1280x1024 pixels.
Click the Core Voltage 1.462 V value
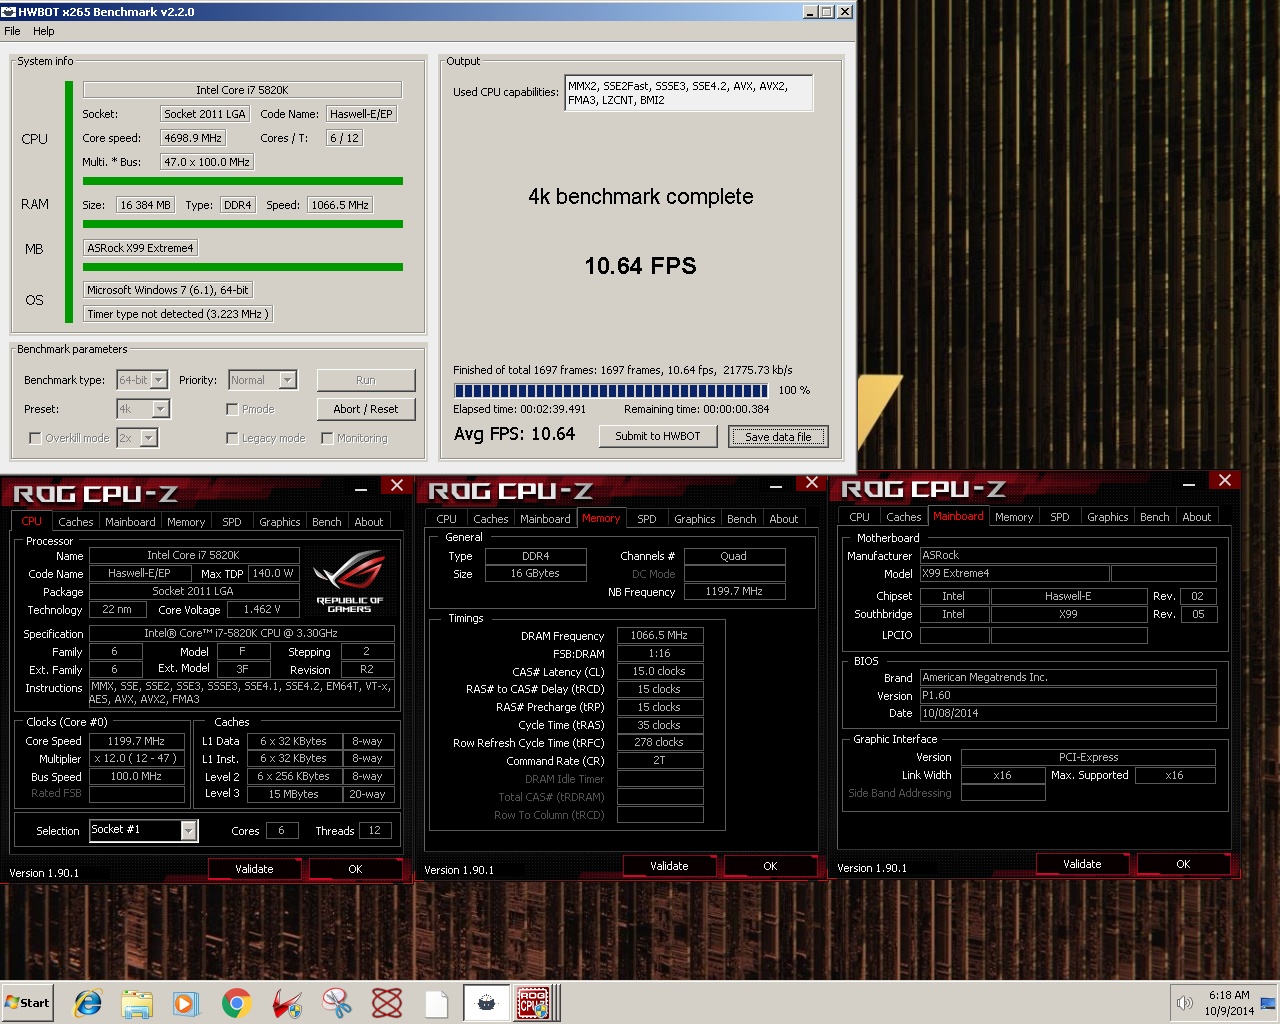tap(262, 609)
